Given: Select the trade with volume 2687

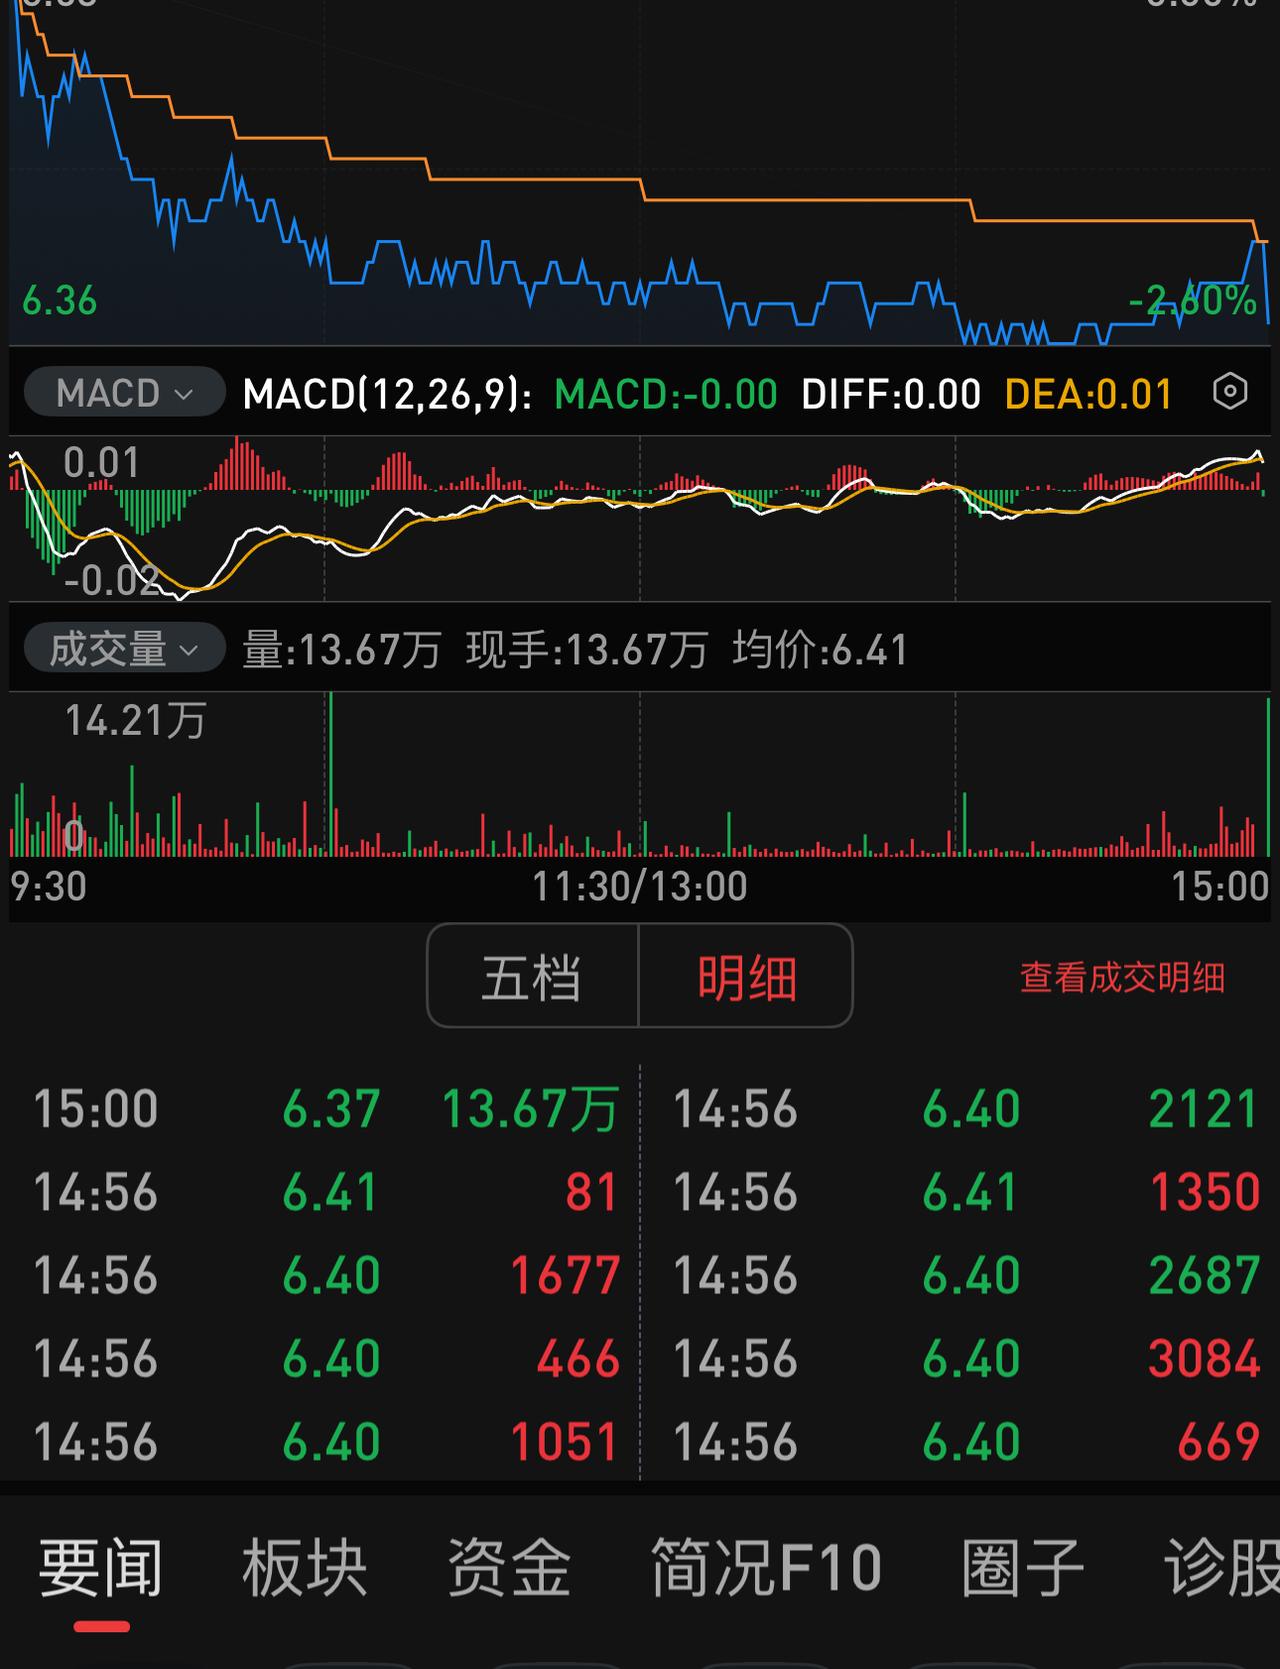Looking at the screenshot, I should pyautogui.click(x=1204, y=1275).
